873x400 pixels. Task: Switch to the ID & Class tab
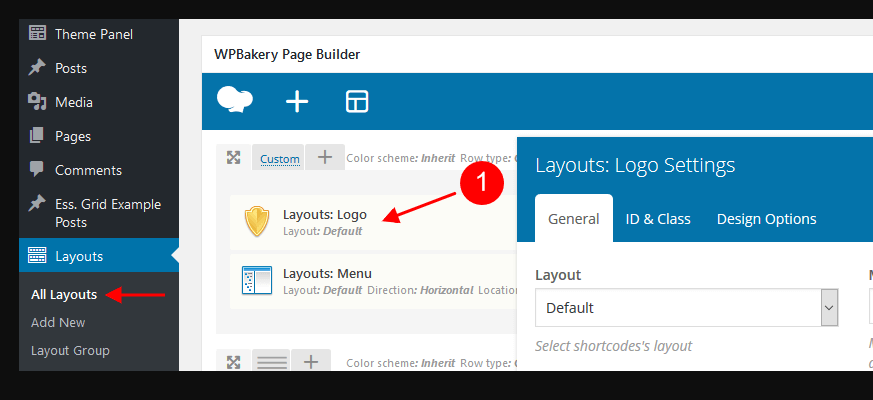[x=658, y=219]
